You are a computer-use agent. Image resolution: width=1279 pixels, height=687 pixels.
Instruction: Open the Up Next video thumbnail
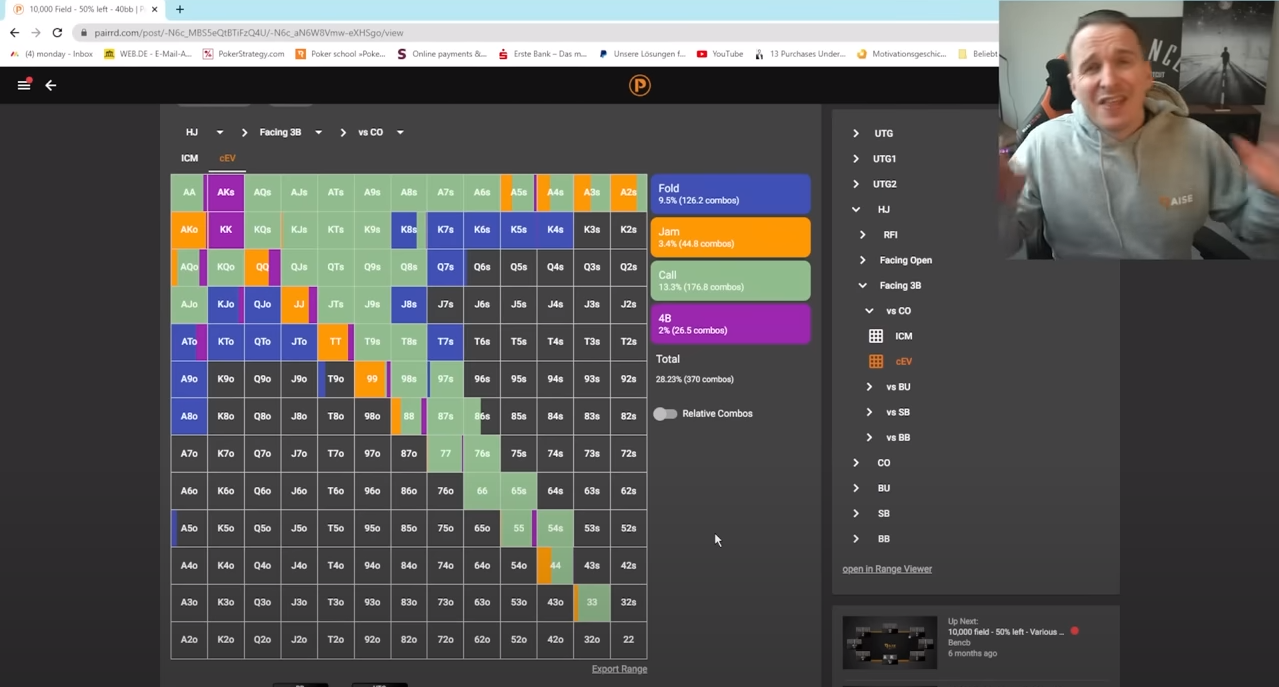[889, 641]
